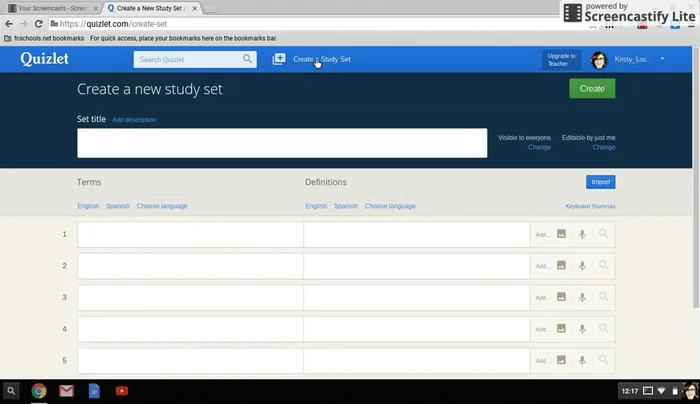This screenshot has height=404, width=700.
Task: Record audio for row 5
Action: [x=582, y=360]
